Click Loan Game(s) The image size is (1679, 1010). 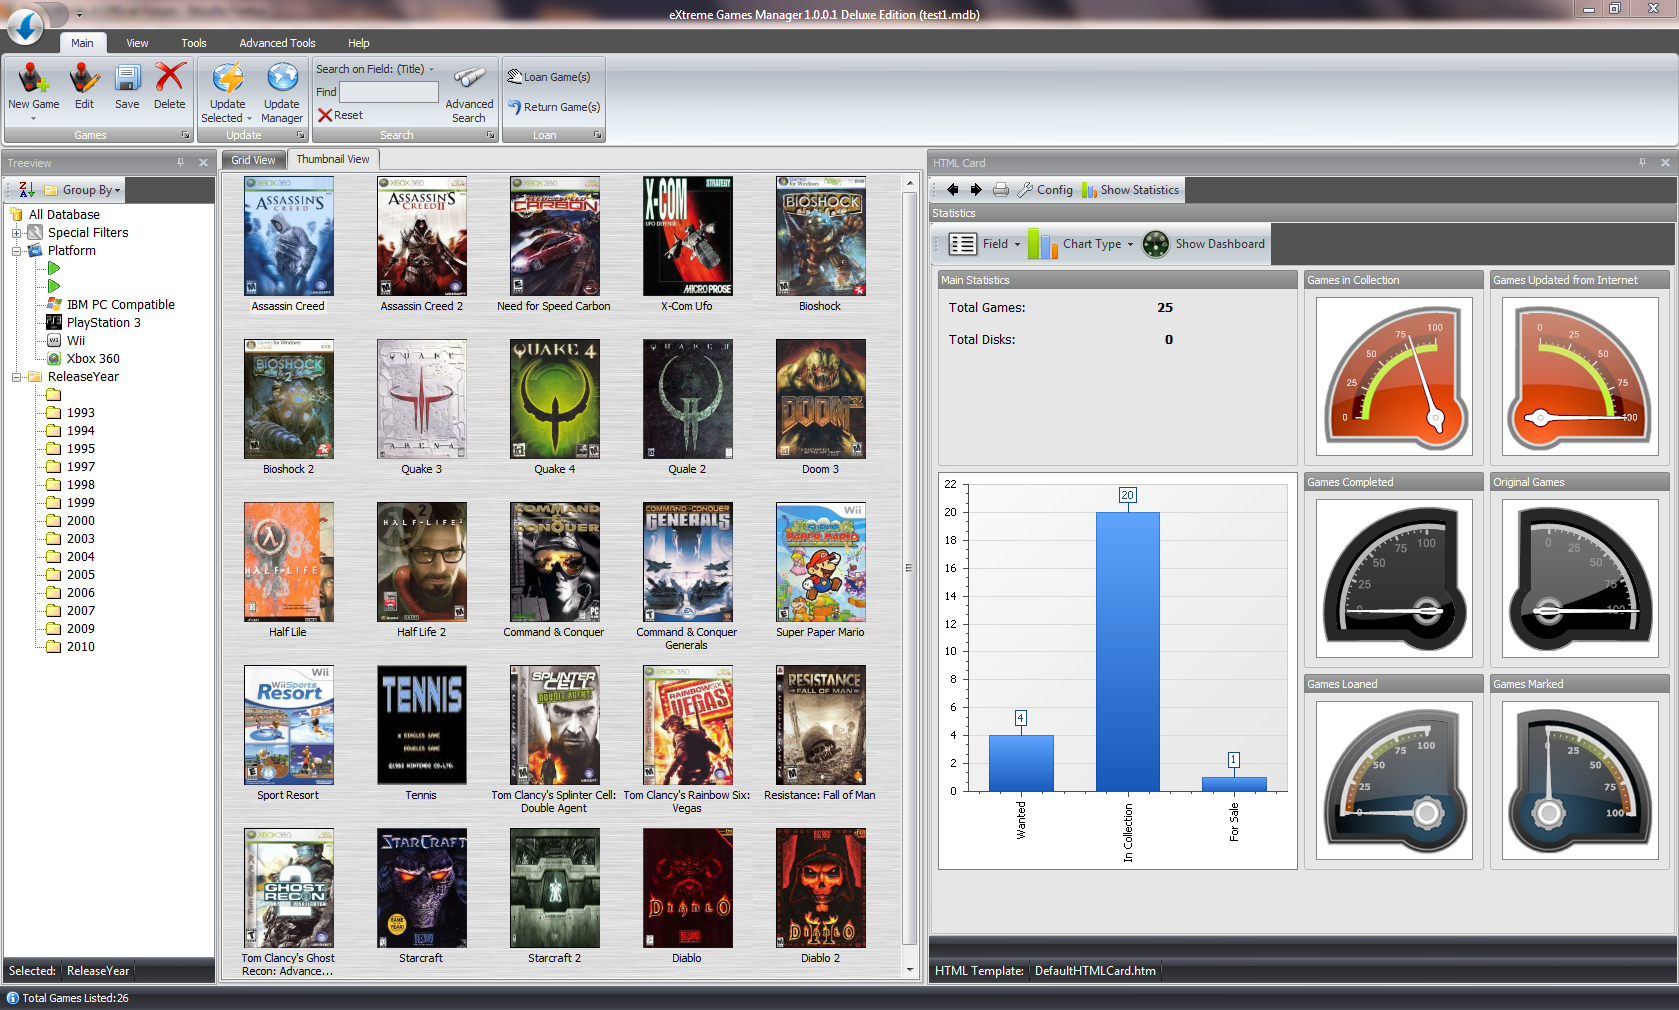pyautogui.click(x=549, y=77)
